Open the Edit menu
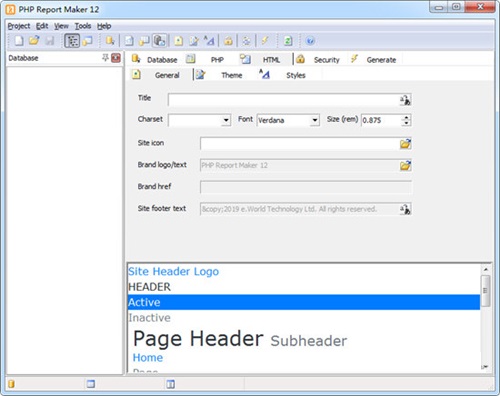The image size is (500, 396). click(42, 26)
